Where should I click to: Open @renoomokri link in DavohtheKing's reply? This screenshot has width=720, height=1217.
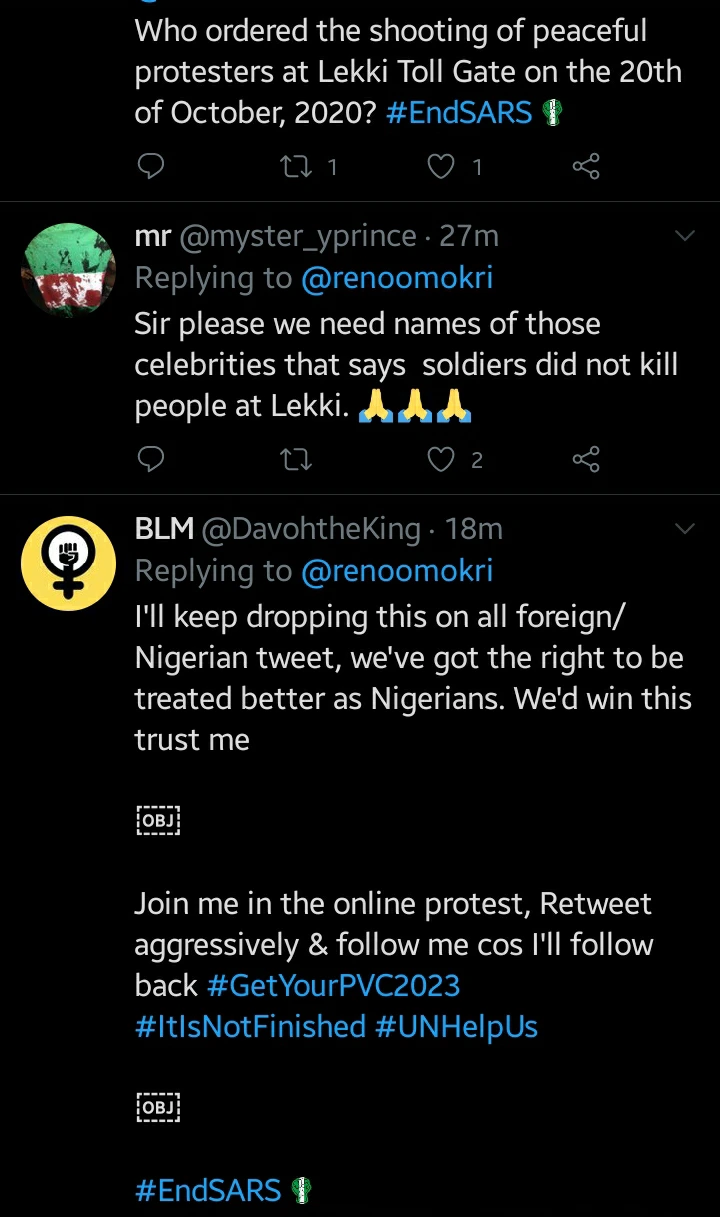(396, 571)
